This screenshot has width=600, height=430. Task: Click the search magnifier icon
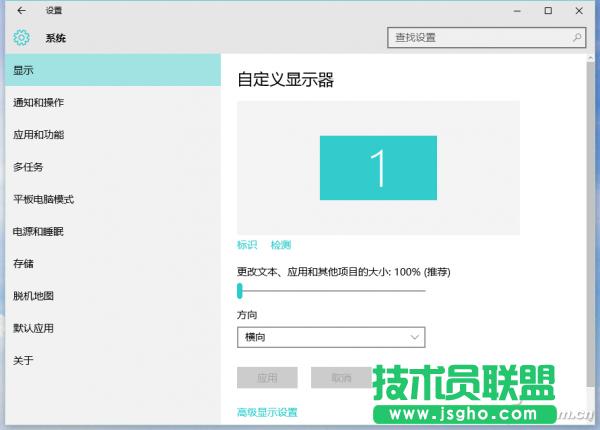577,38
